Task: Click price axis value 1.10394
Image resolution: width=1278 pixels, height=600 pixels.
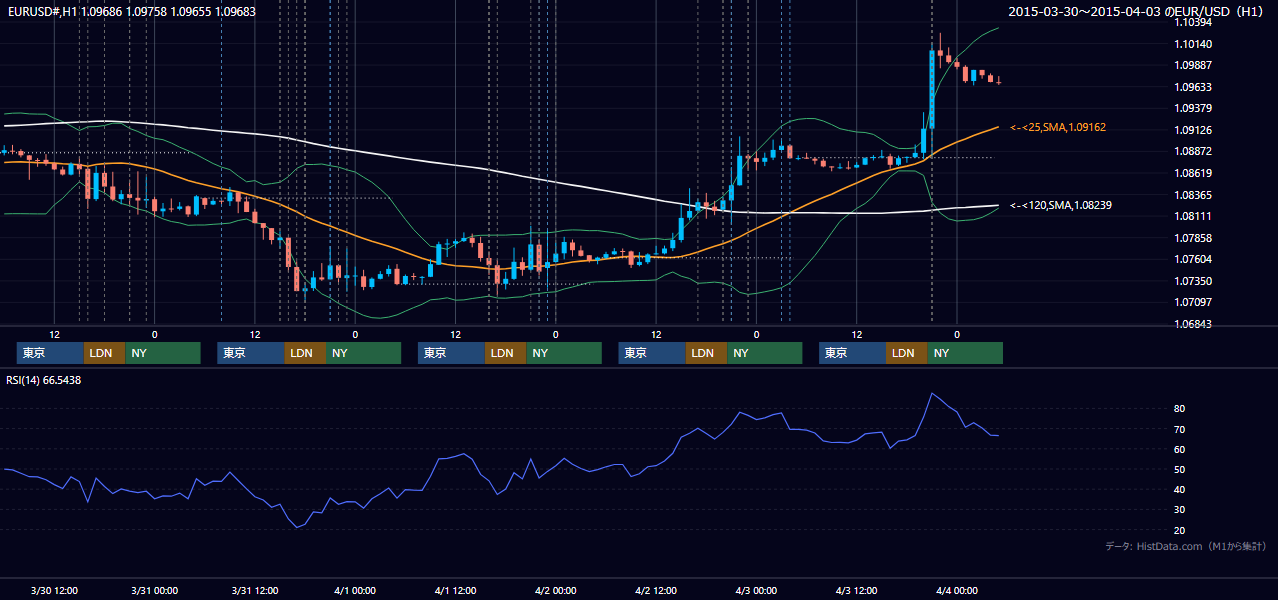Action: click(1194, 22)
